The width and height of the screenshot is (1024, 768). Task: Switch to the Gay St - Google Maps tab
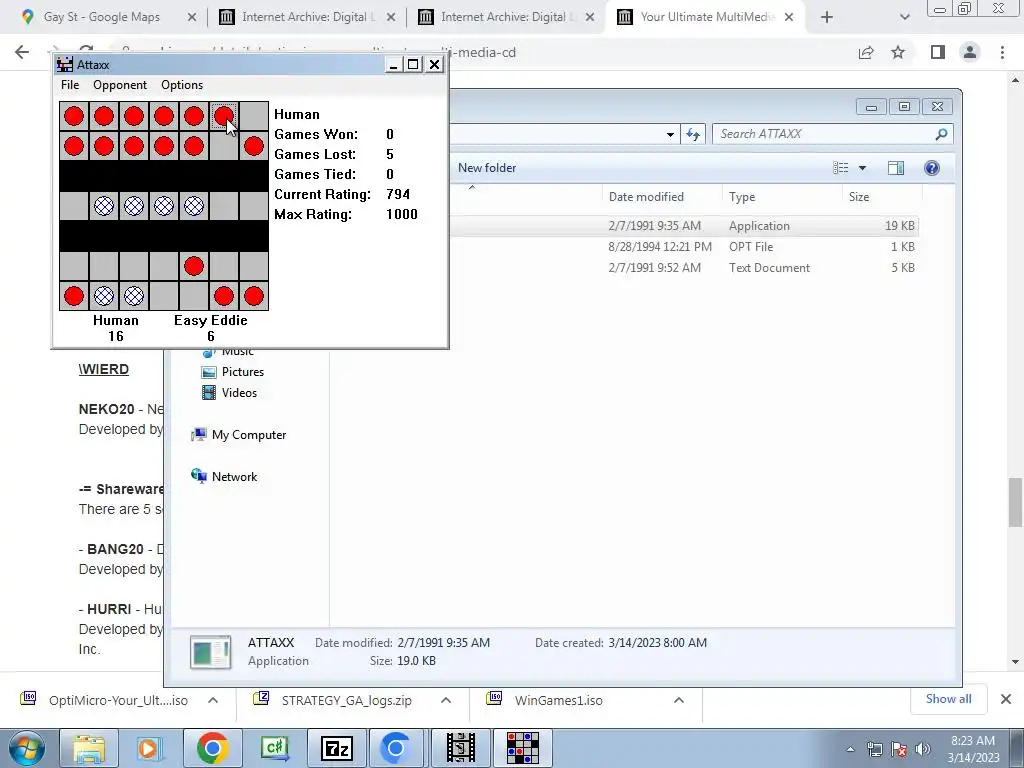pos(102,17)
